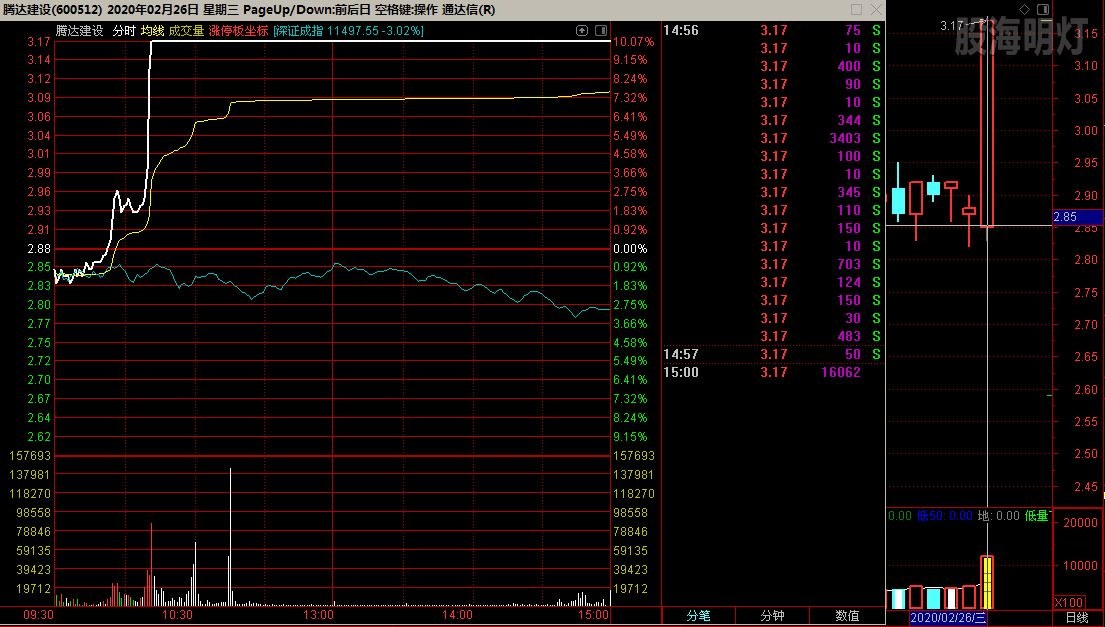Image resolution: width=1105 pixels, height=627 pixels.
Task: Click the up-arrow icon in the intraday chart header
Action: [x=582, y=30]
